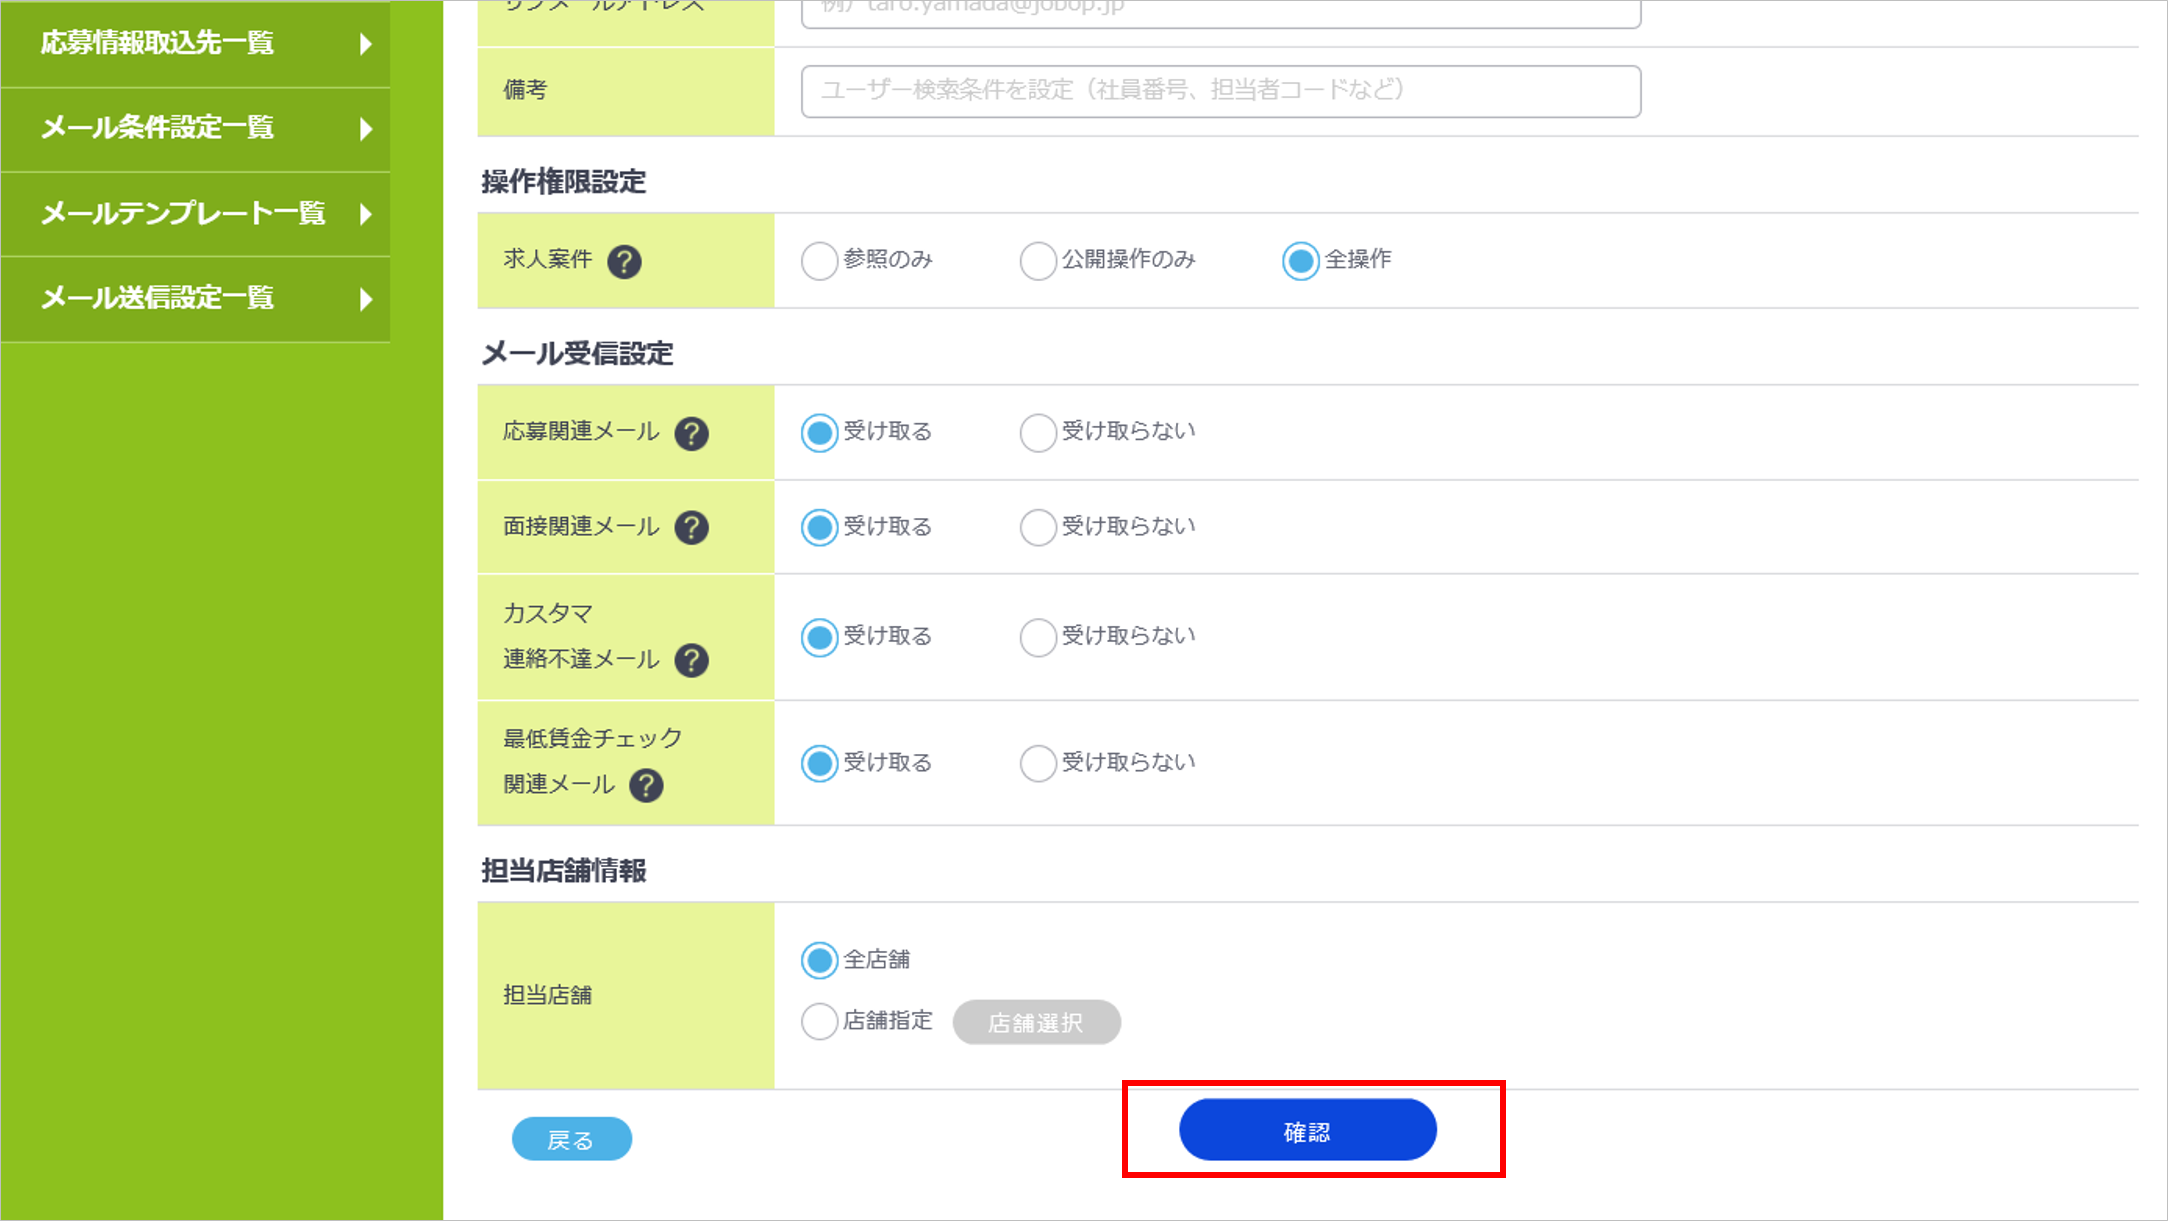
Task: Select 店舗指定 radio option
Action: tap(819, 1021)
